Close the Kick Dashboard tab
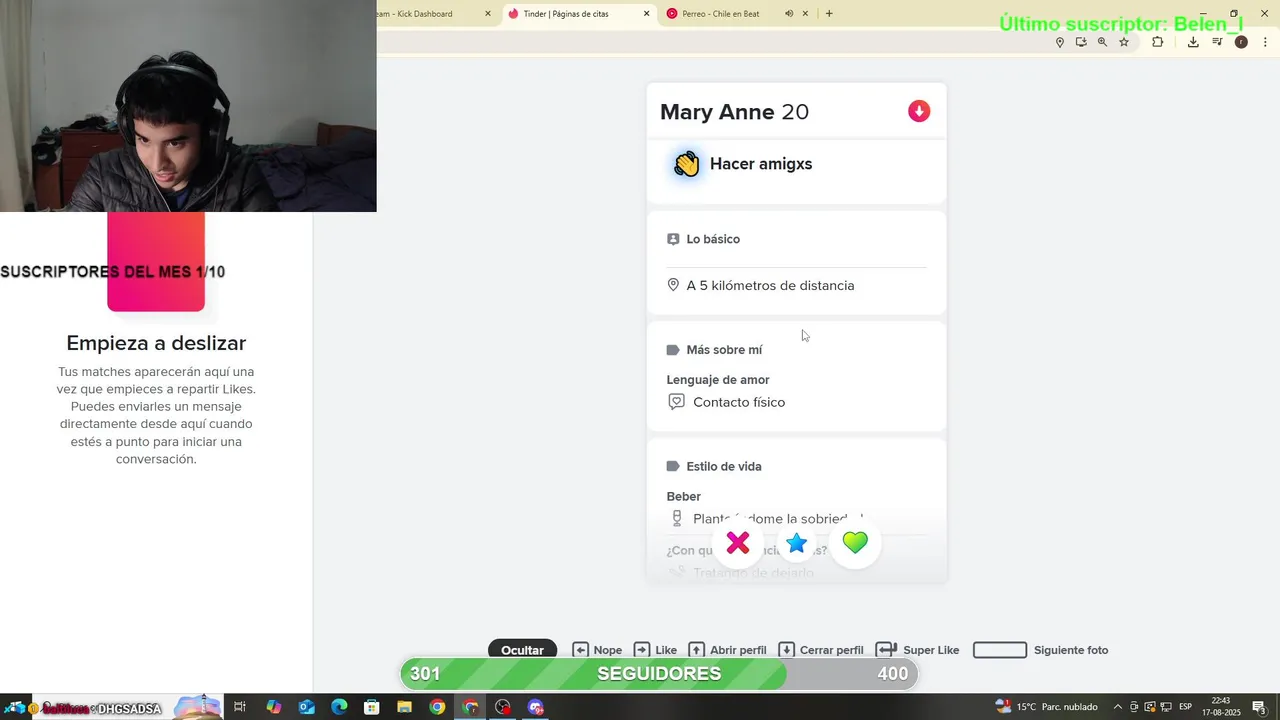1280x720 pixels. (488, 14)
